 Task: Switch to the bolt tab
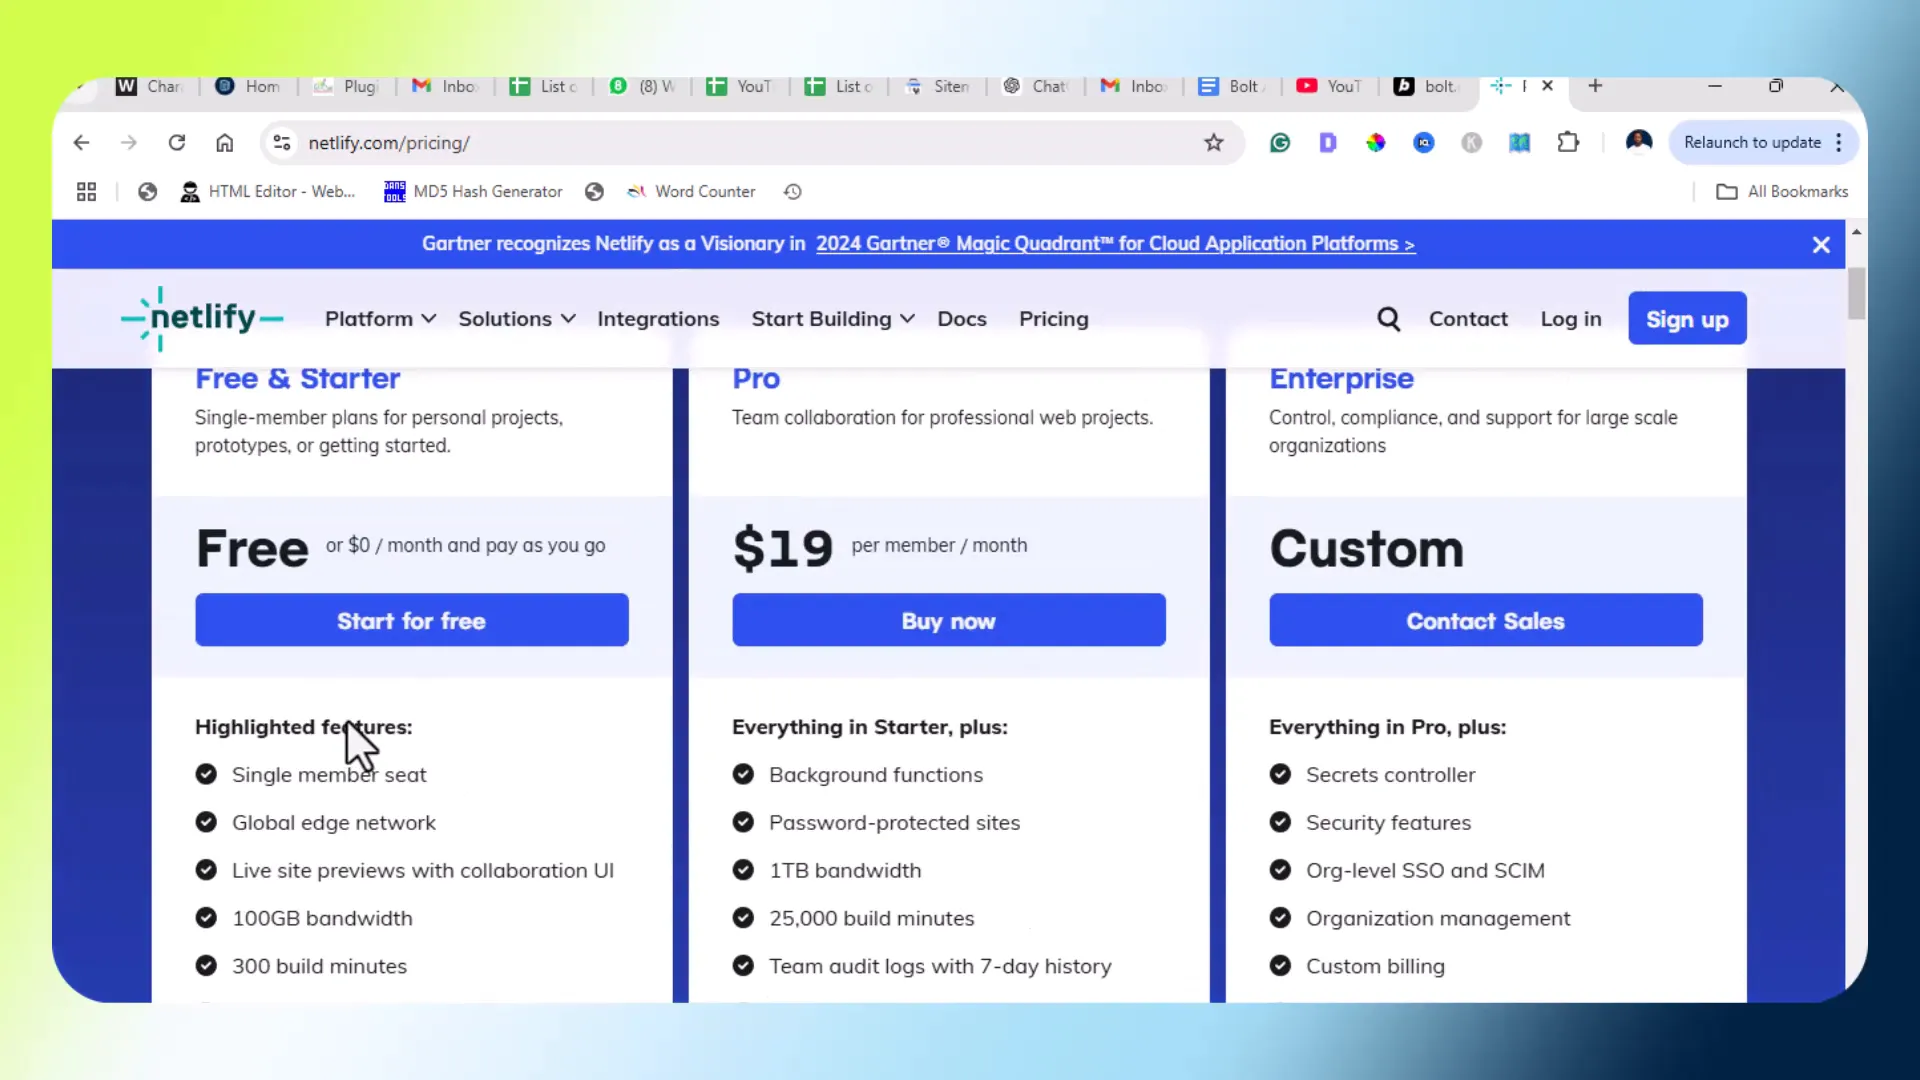tap(1428, 87)
